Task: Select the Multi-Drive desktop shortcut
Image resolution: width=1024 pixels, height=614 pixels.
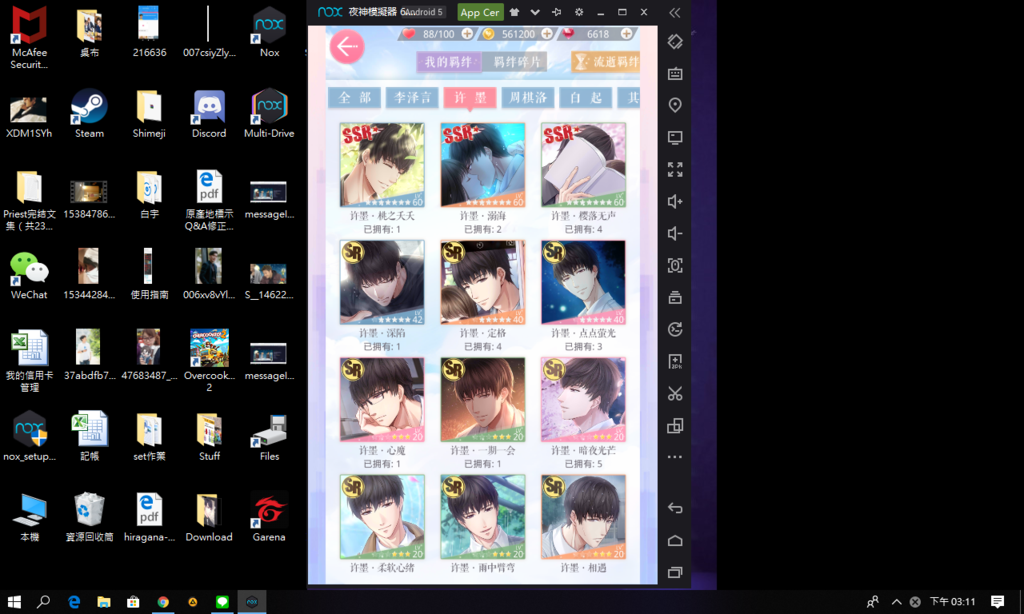Action: [269, 114]
